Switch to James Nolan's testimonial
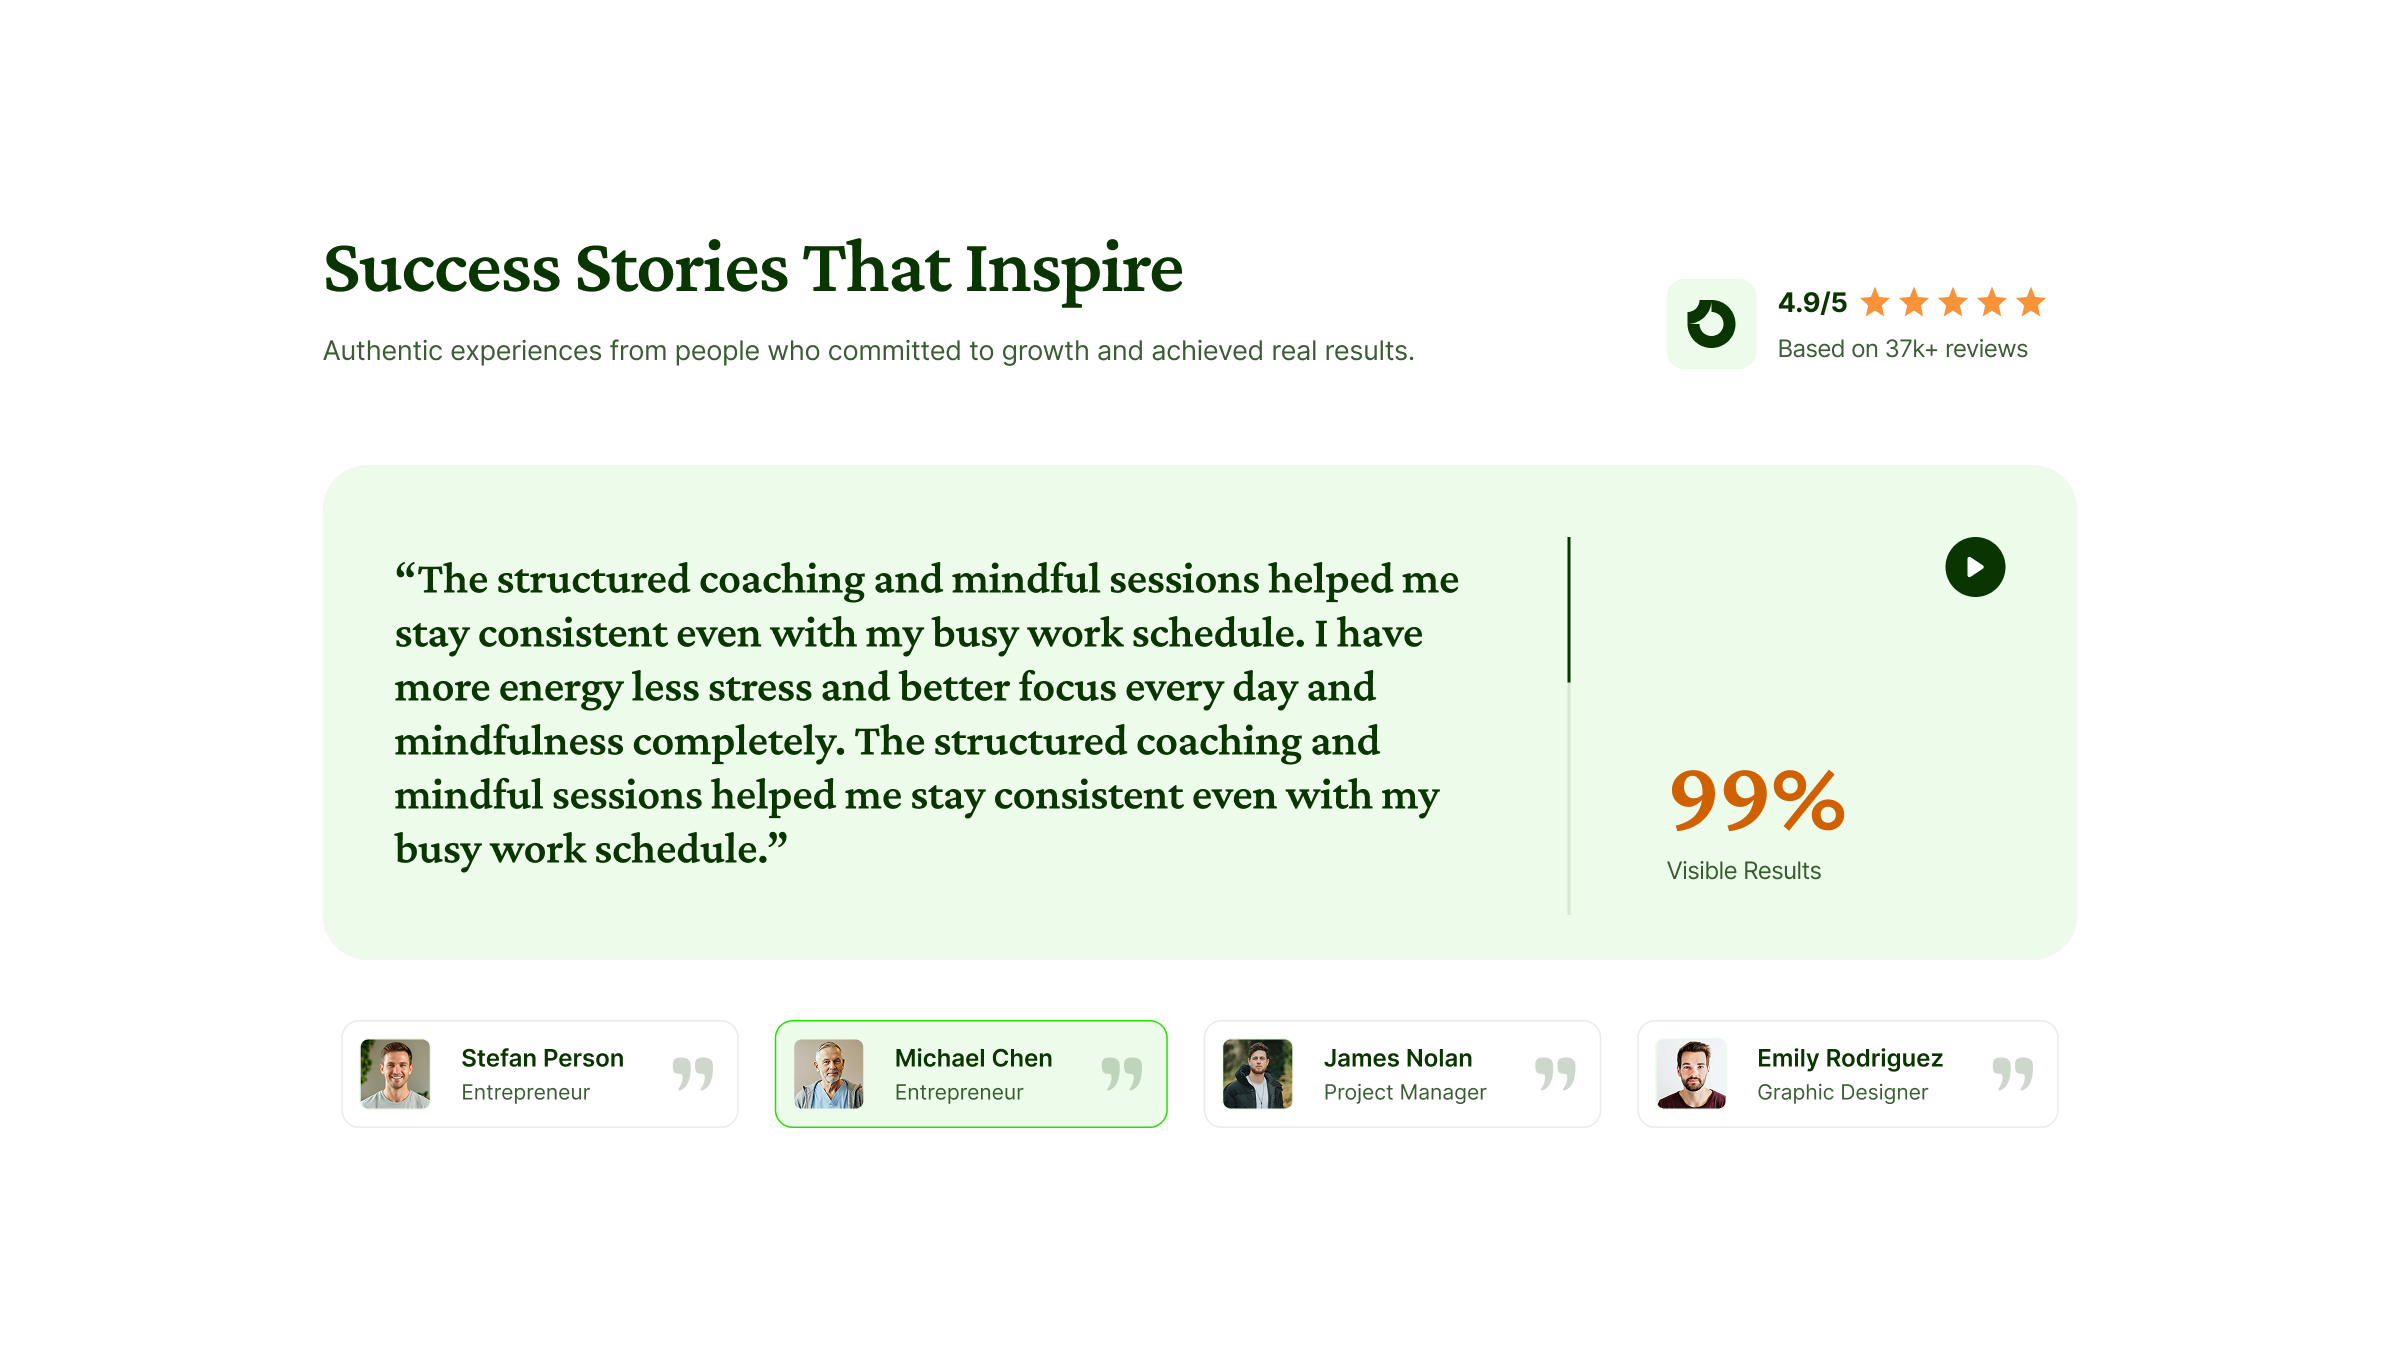 tap(1401, 1073)
